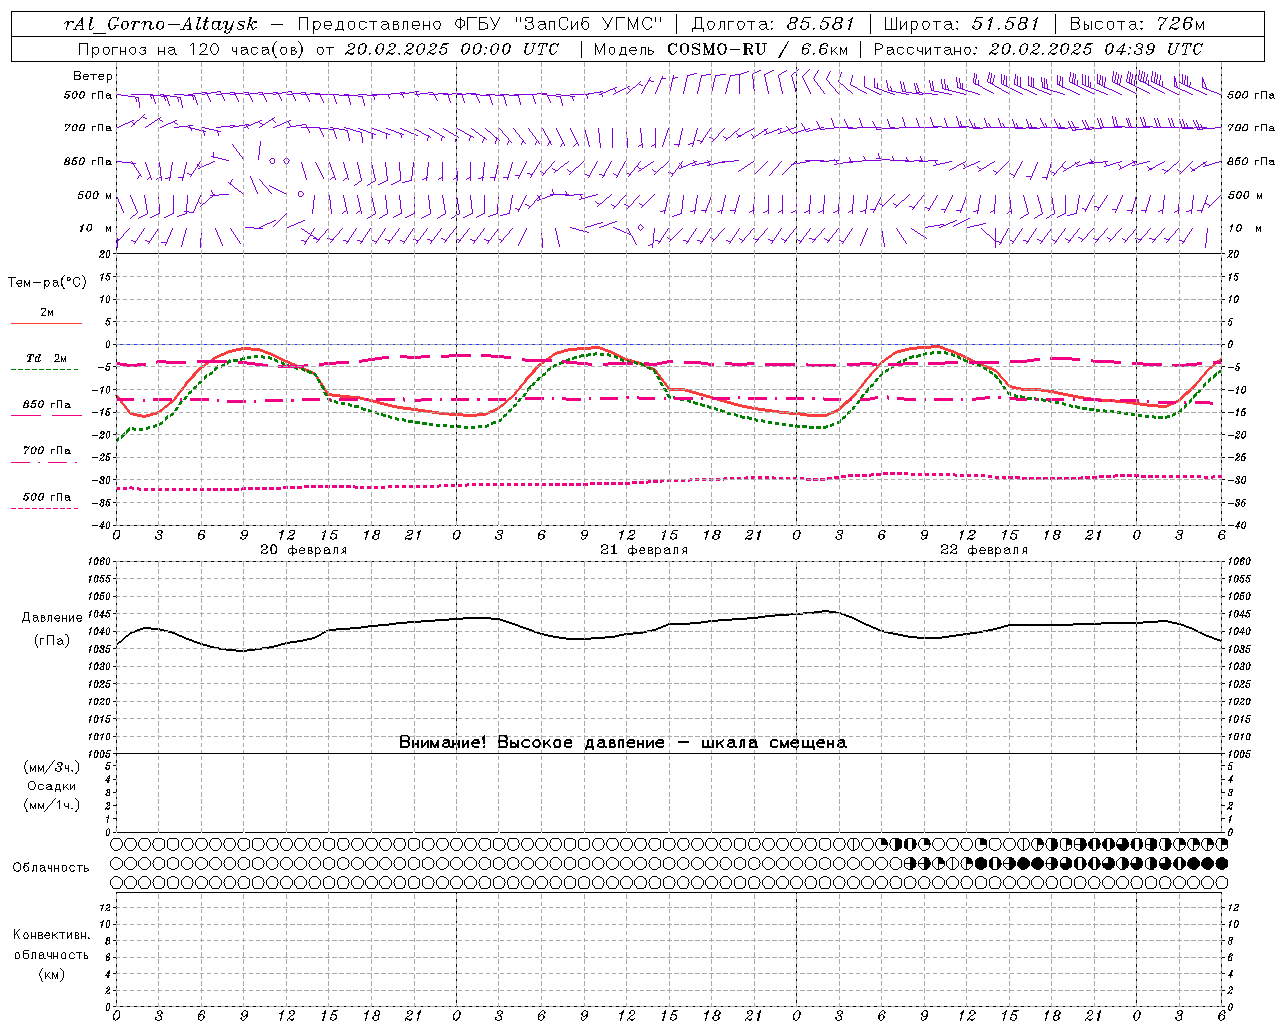The width and height of the screenshot is (1280, 1024).
Task: Click the 20 февраля date label
Action: [304, 550]
